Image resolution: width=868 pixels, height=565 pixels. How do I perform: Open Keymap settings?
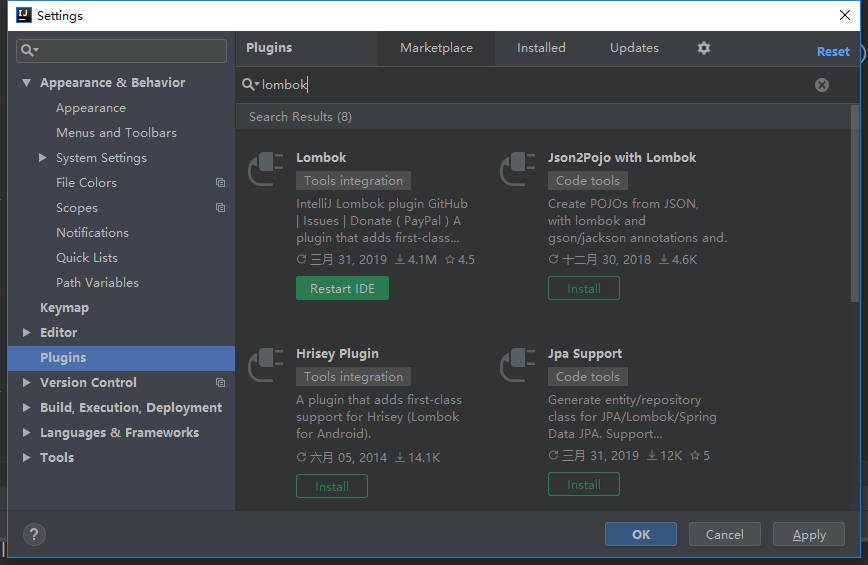pos(64,308)
